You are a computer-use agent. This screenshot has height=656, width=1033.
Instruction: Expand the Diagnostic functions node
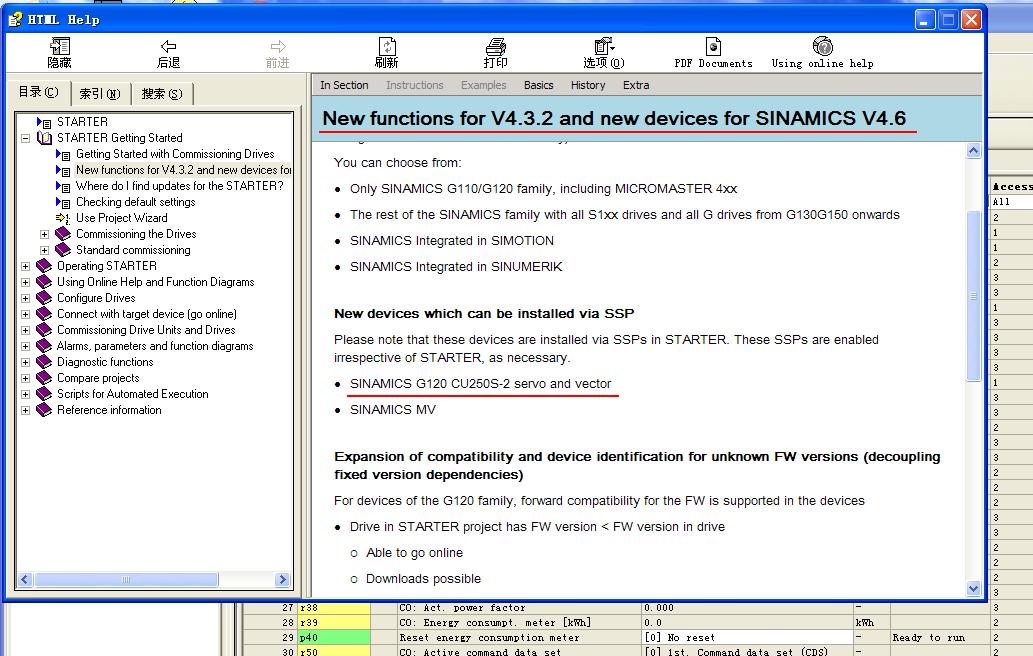tap(25, 362)
